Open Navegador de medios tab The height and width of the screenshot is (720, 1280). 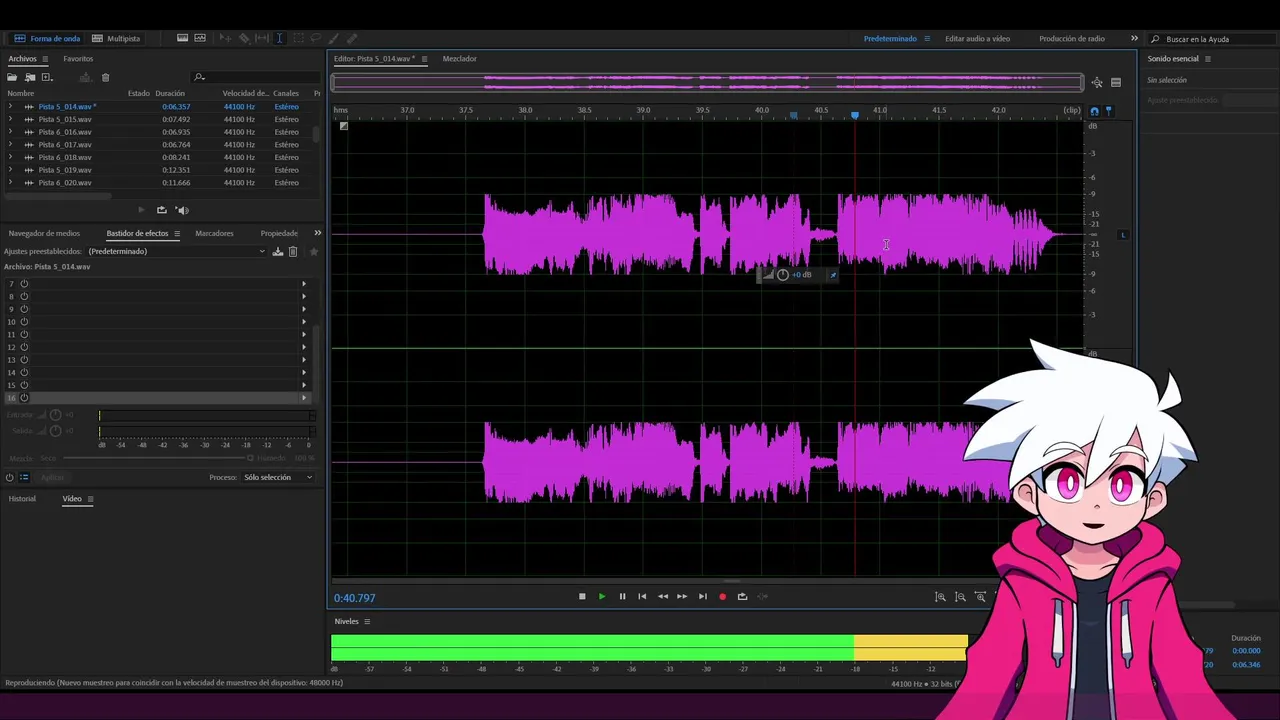[x=44, y=233]
